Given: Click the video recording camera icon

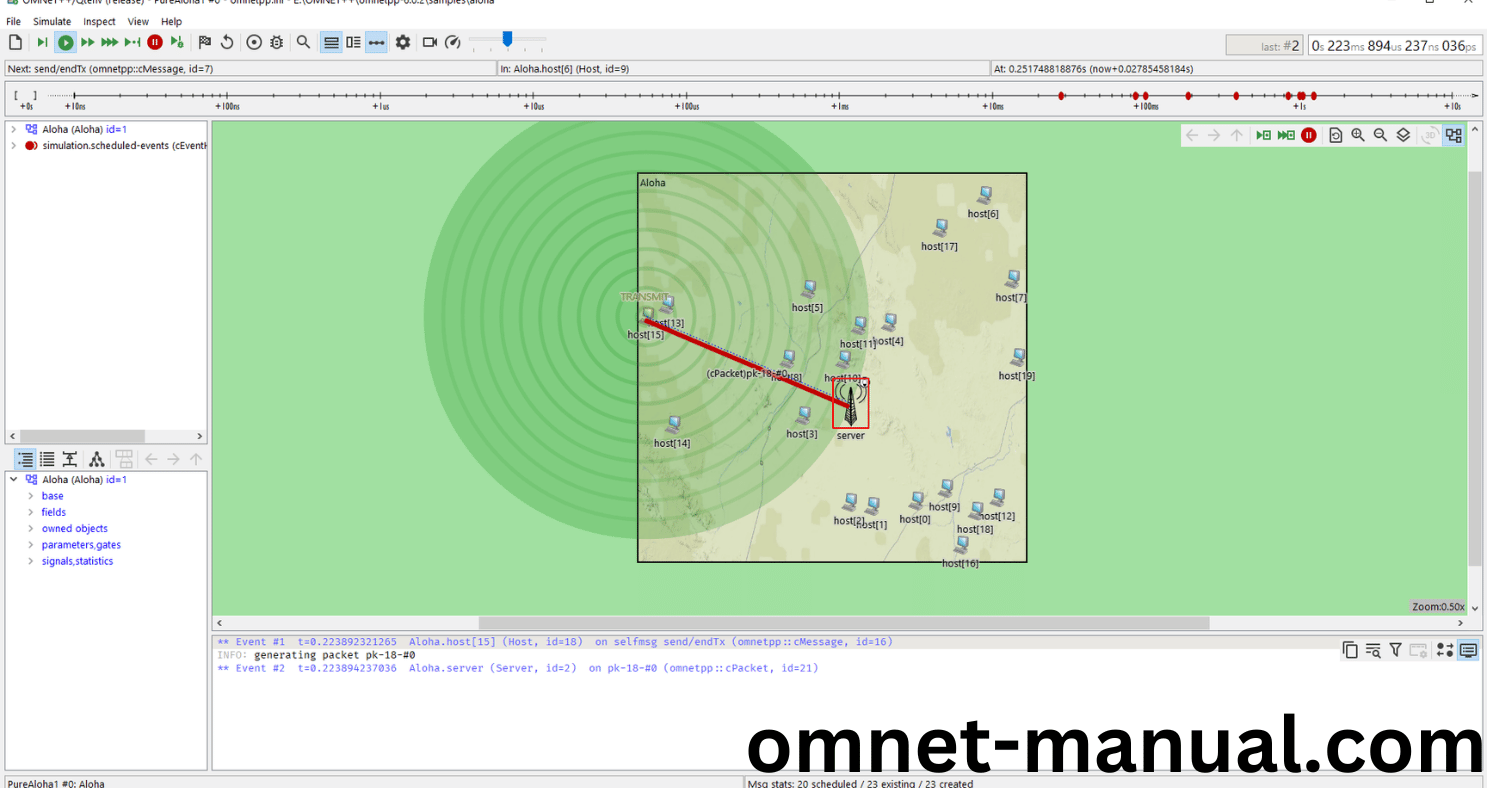Looking at the screenshot, I should click(x=430, y=42).
